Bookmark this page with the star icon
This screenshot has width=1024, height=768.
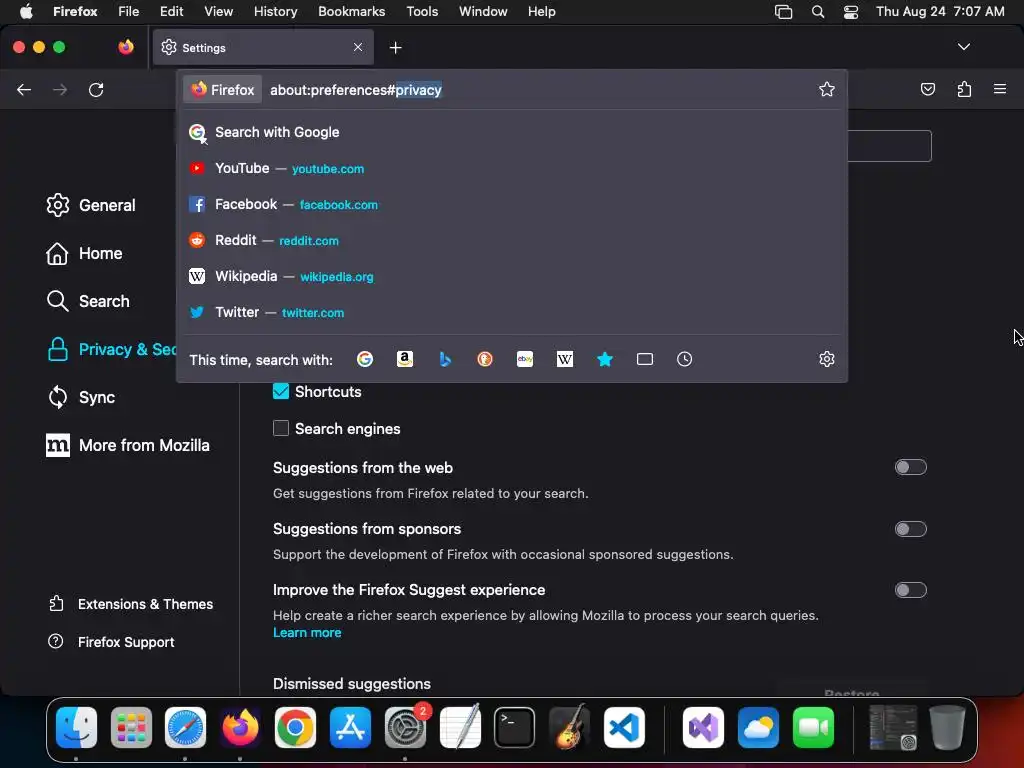[827, 89]
